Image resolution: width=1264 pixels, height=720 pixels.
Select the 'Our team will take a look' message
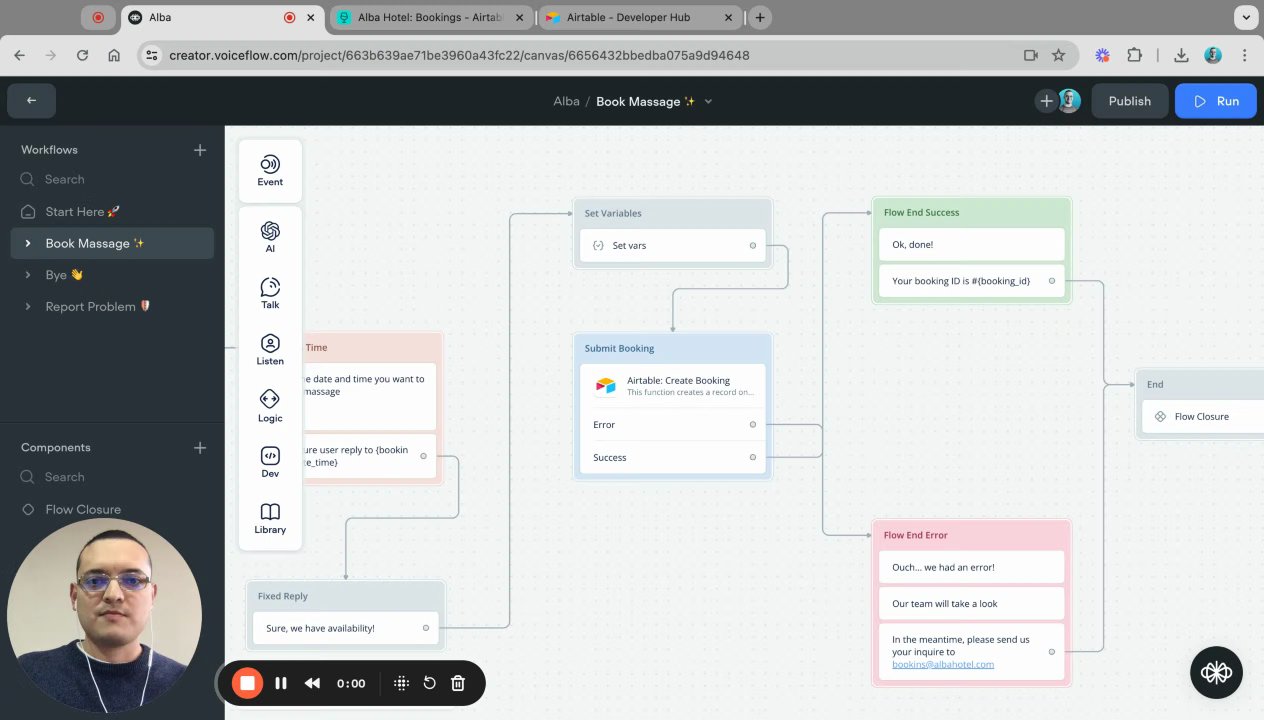click(x=972, y=603)
